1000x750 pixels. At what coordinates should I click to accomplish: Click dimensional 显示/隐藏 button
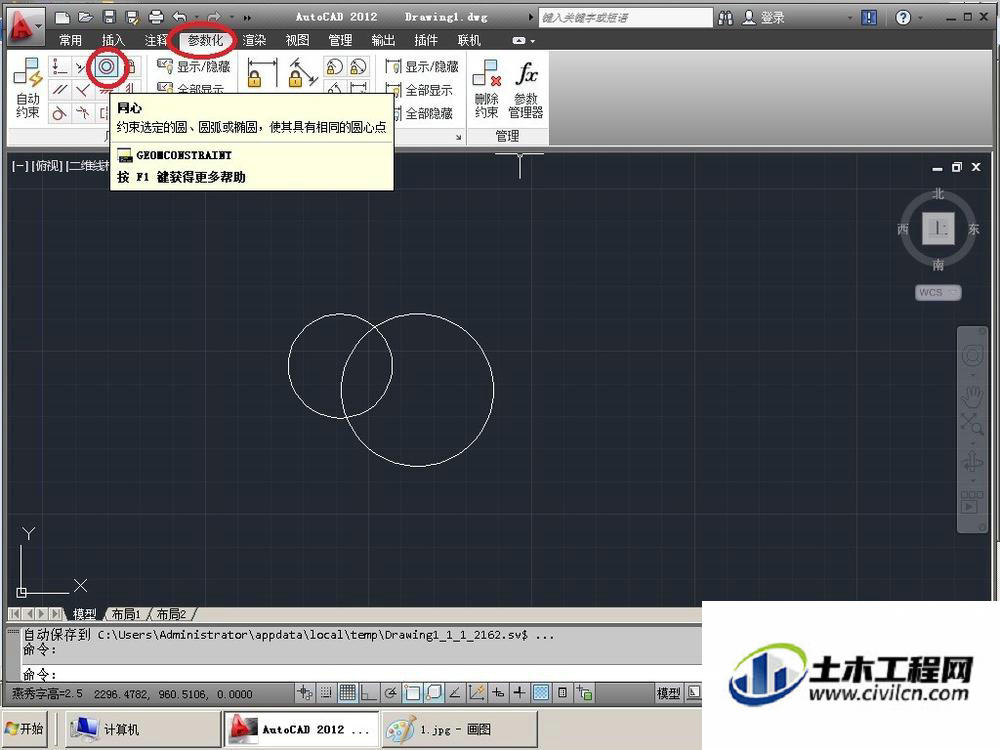pyautogui.click(x=422, y=66)
